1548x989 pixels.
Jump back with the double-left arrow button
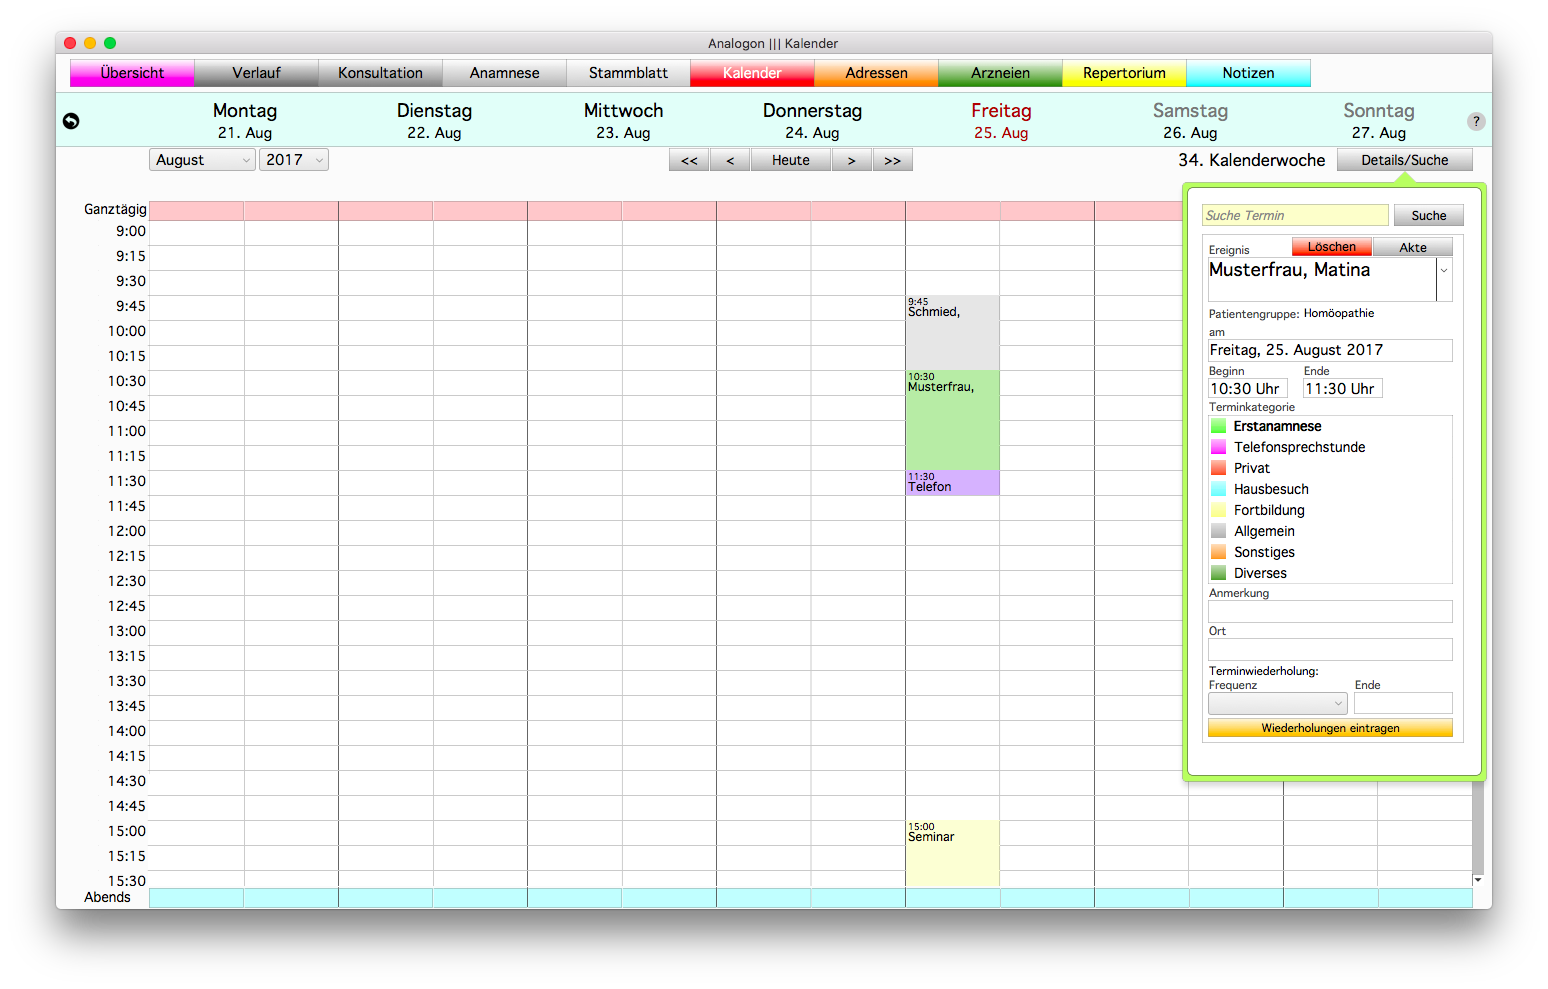point(689,161)
